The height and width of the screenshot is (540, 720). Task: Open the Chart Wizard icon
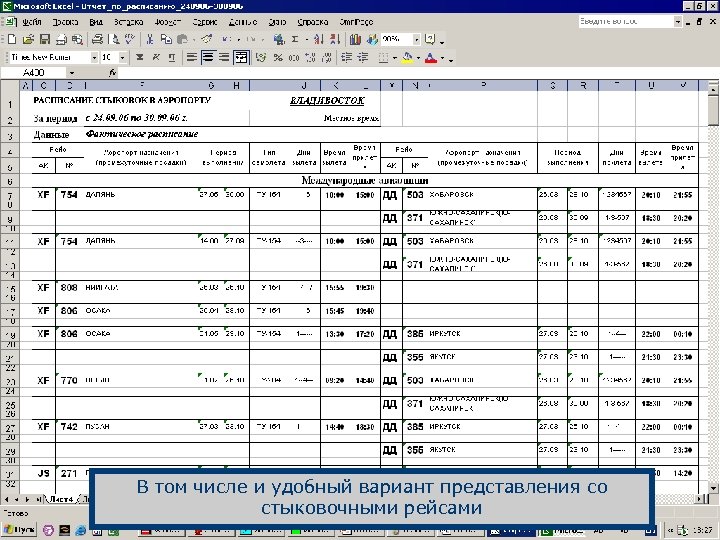(355, 39)
